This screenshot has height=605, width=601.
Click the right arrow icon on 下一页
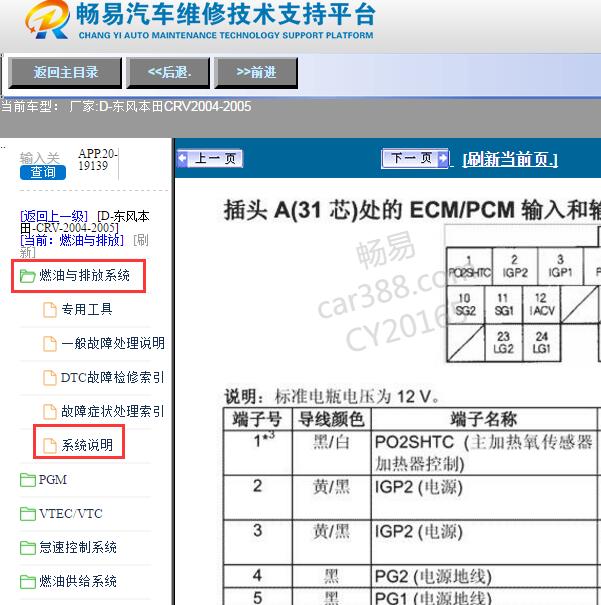coord(443,158)
